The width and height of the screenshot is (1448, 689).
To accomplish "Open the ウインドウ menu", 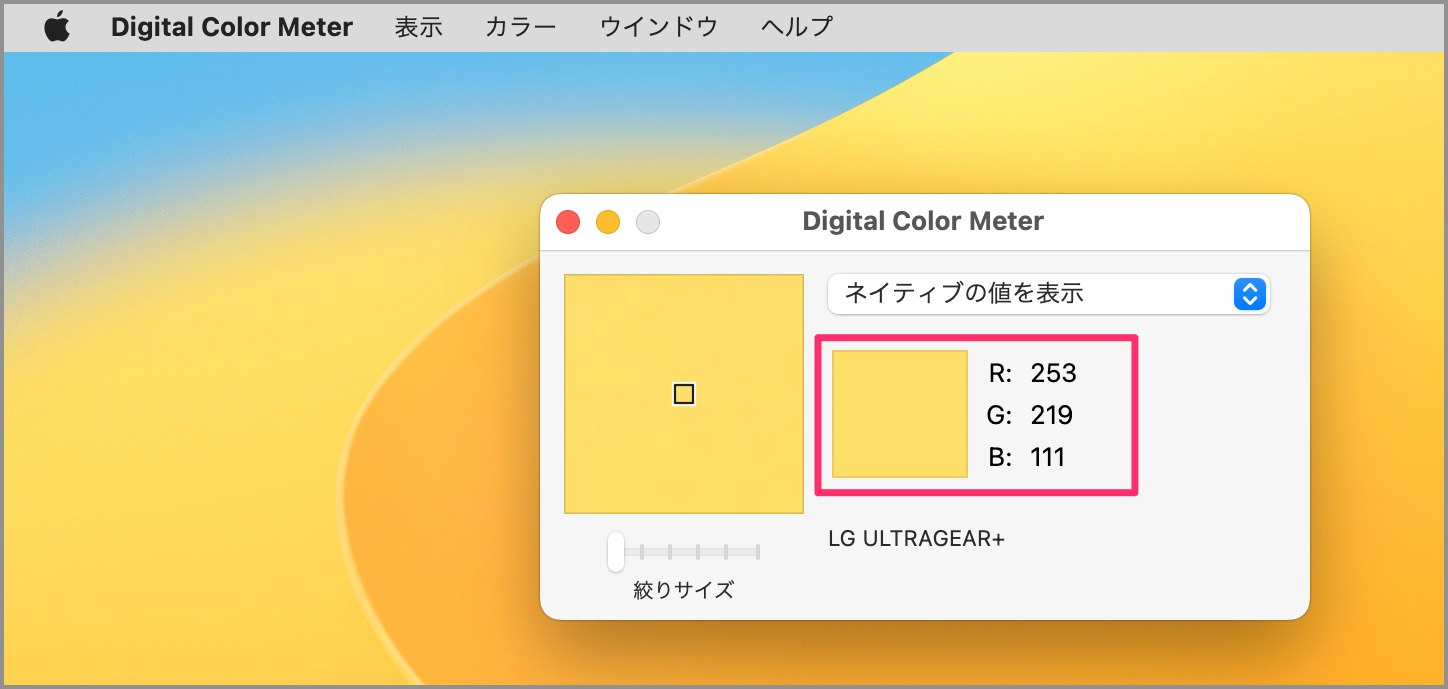I will pos(659,26).
